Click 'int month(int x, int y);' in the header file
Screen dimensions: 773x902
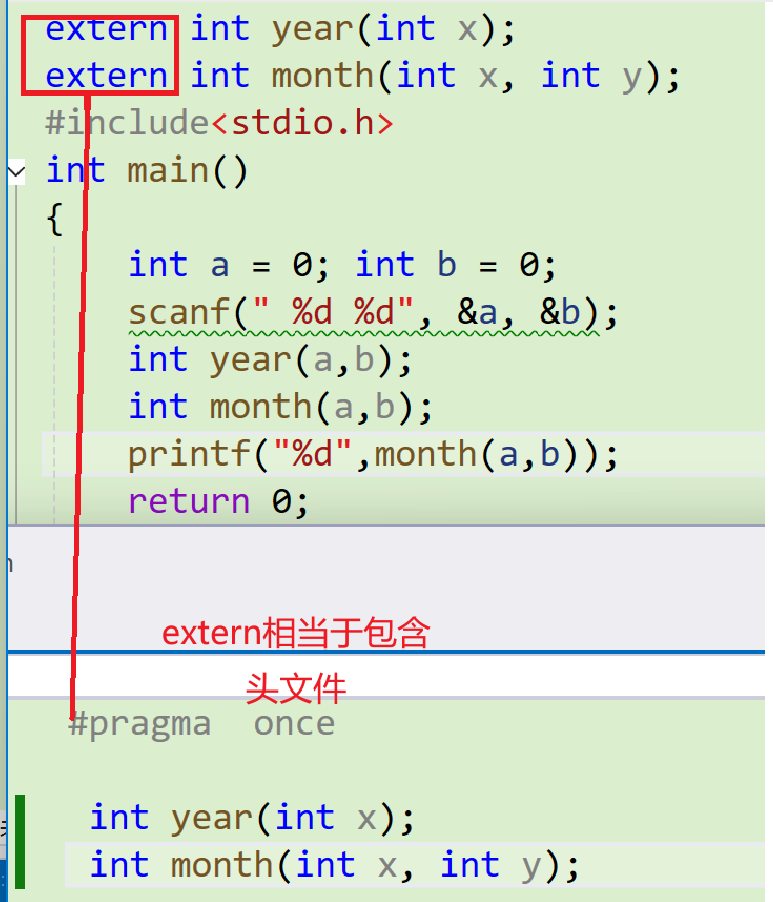(x=334, y=866)
